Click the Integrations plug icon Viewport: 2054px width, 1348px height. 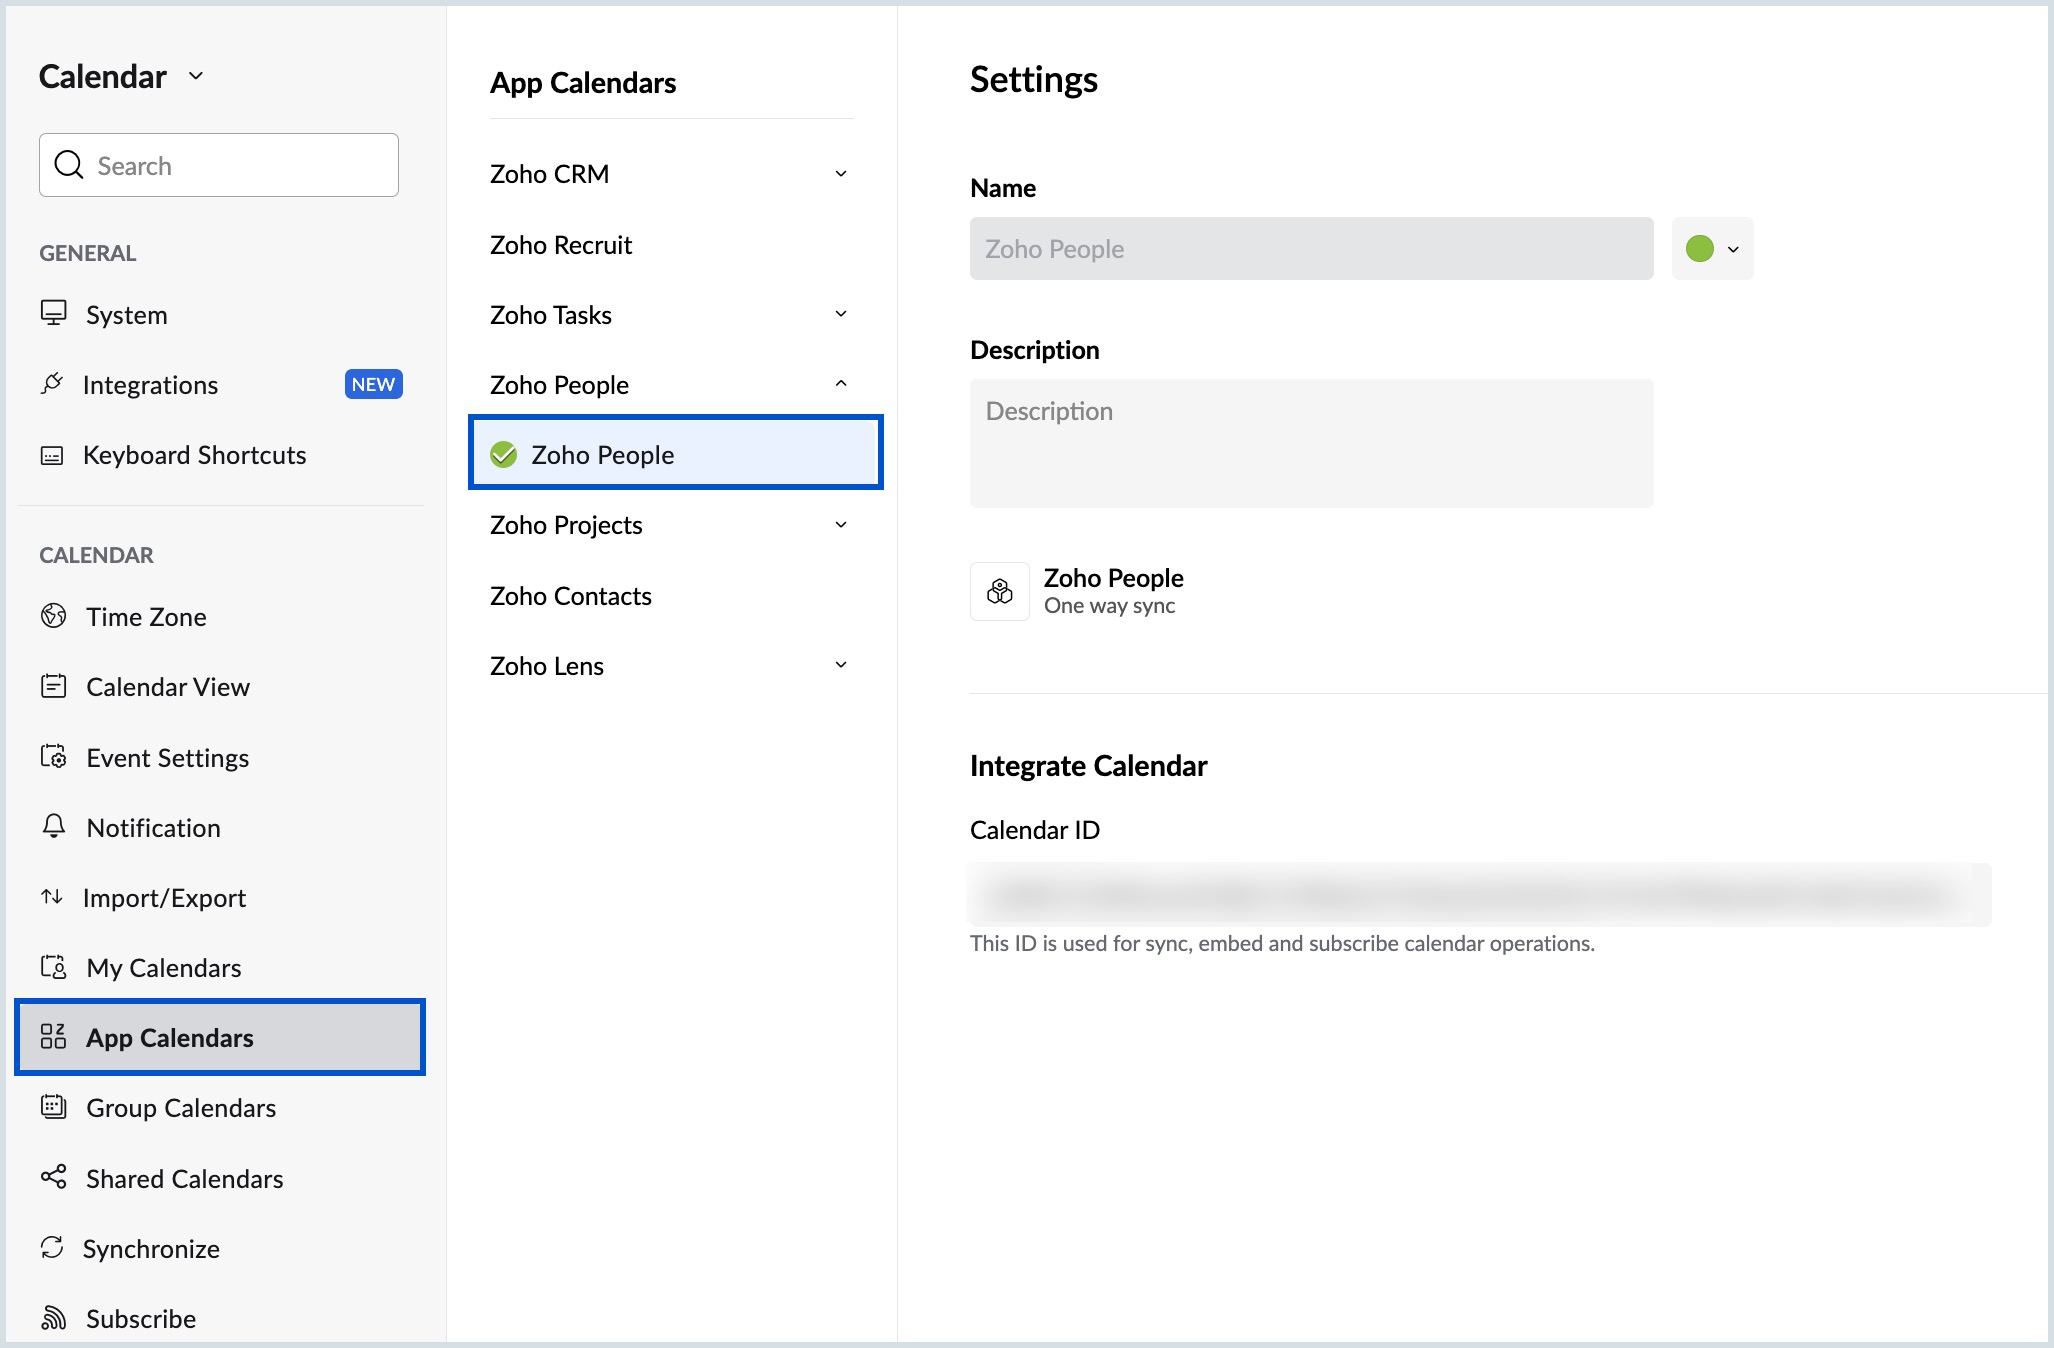[x=52, y=384]
